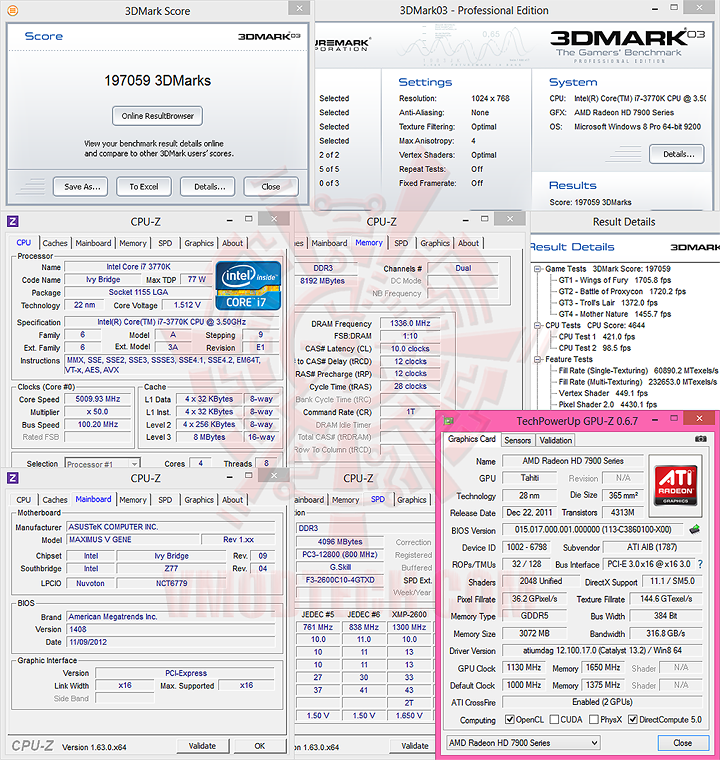Screen dimensions: 720x760
Task: Click the To Excel button
Action: coord(144,187)
